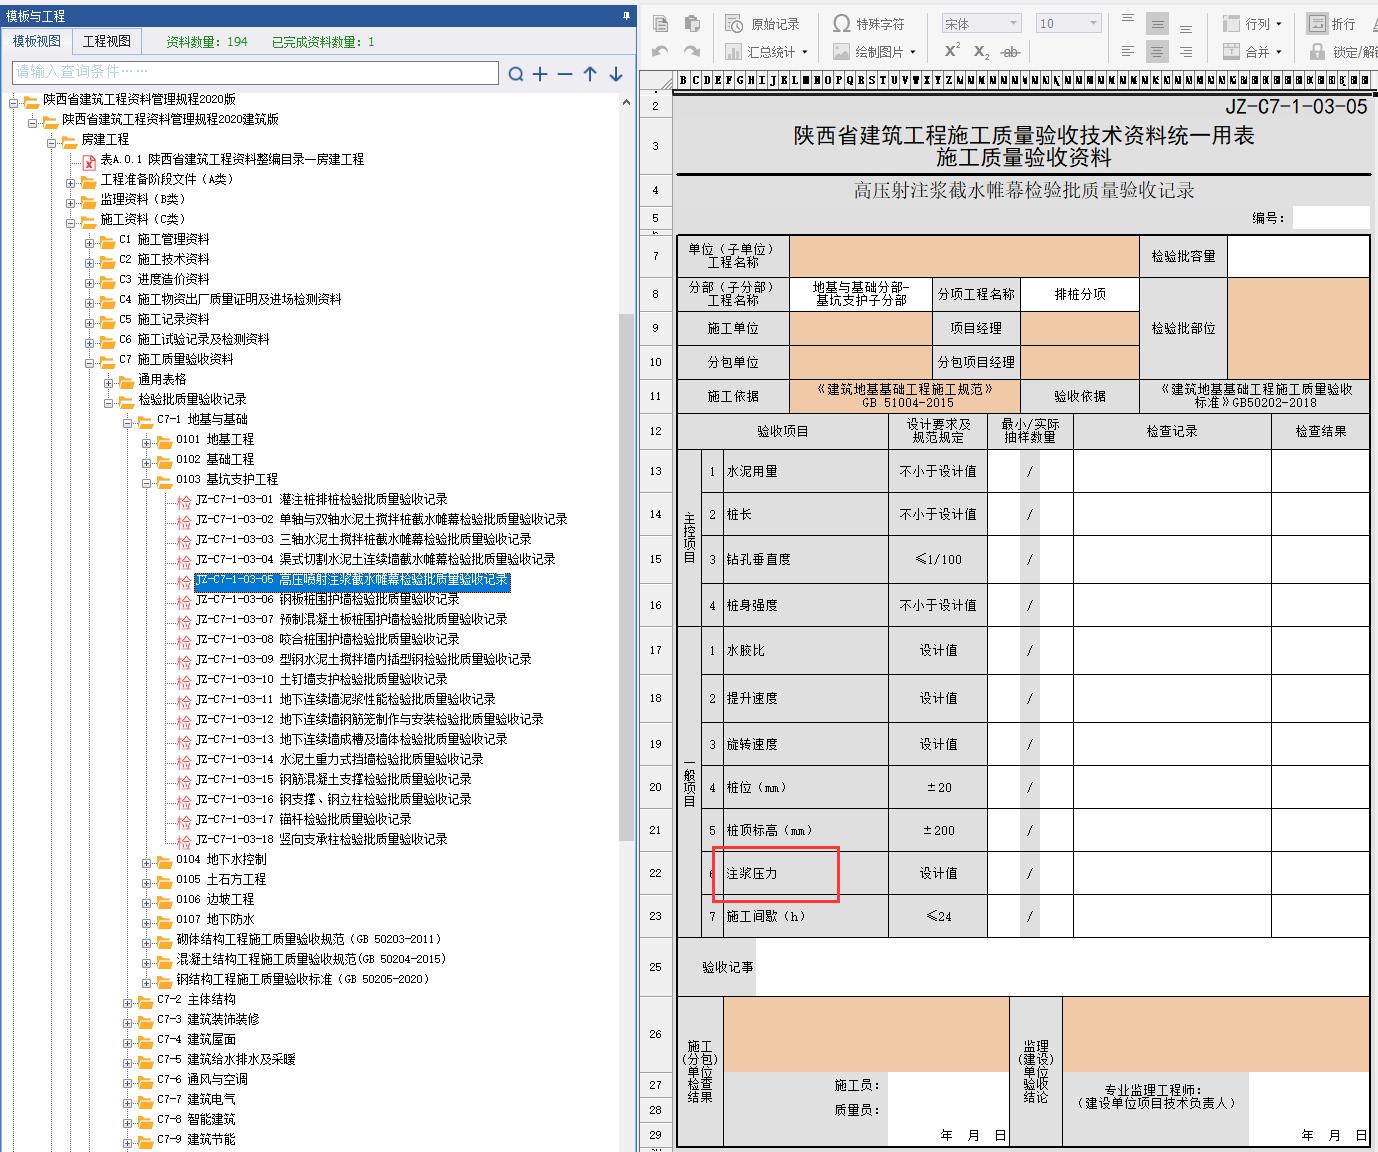Toggle strikethrough 'ab' formatting
This screenshot has height=1152, width=1378.
click(1010, 51)
